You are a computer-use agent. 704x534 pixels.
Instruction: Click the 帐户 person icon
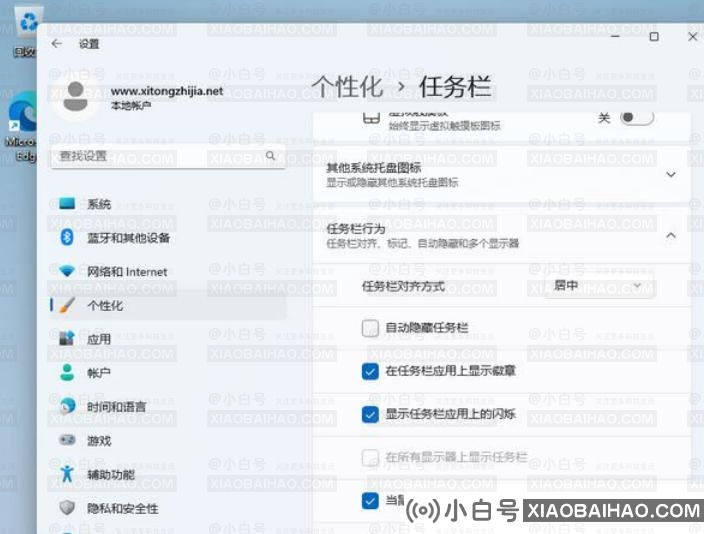pos(67,372)
